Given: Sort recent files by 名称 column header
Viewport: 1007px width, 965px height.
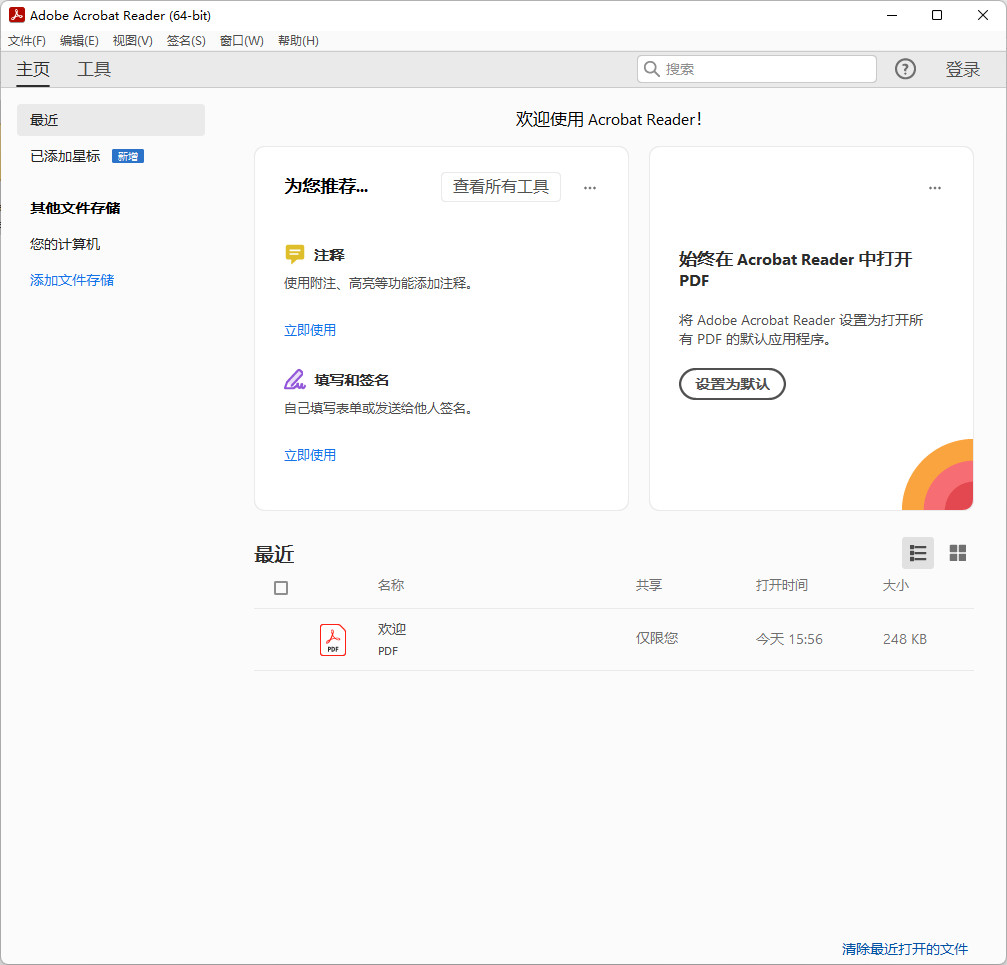Looking at the screenshot, I should pos(390,585).
